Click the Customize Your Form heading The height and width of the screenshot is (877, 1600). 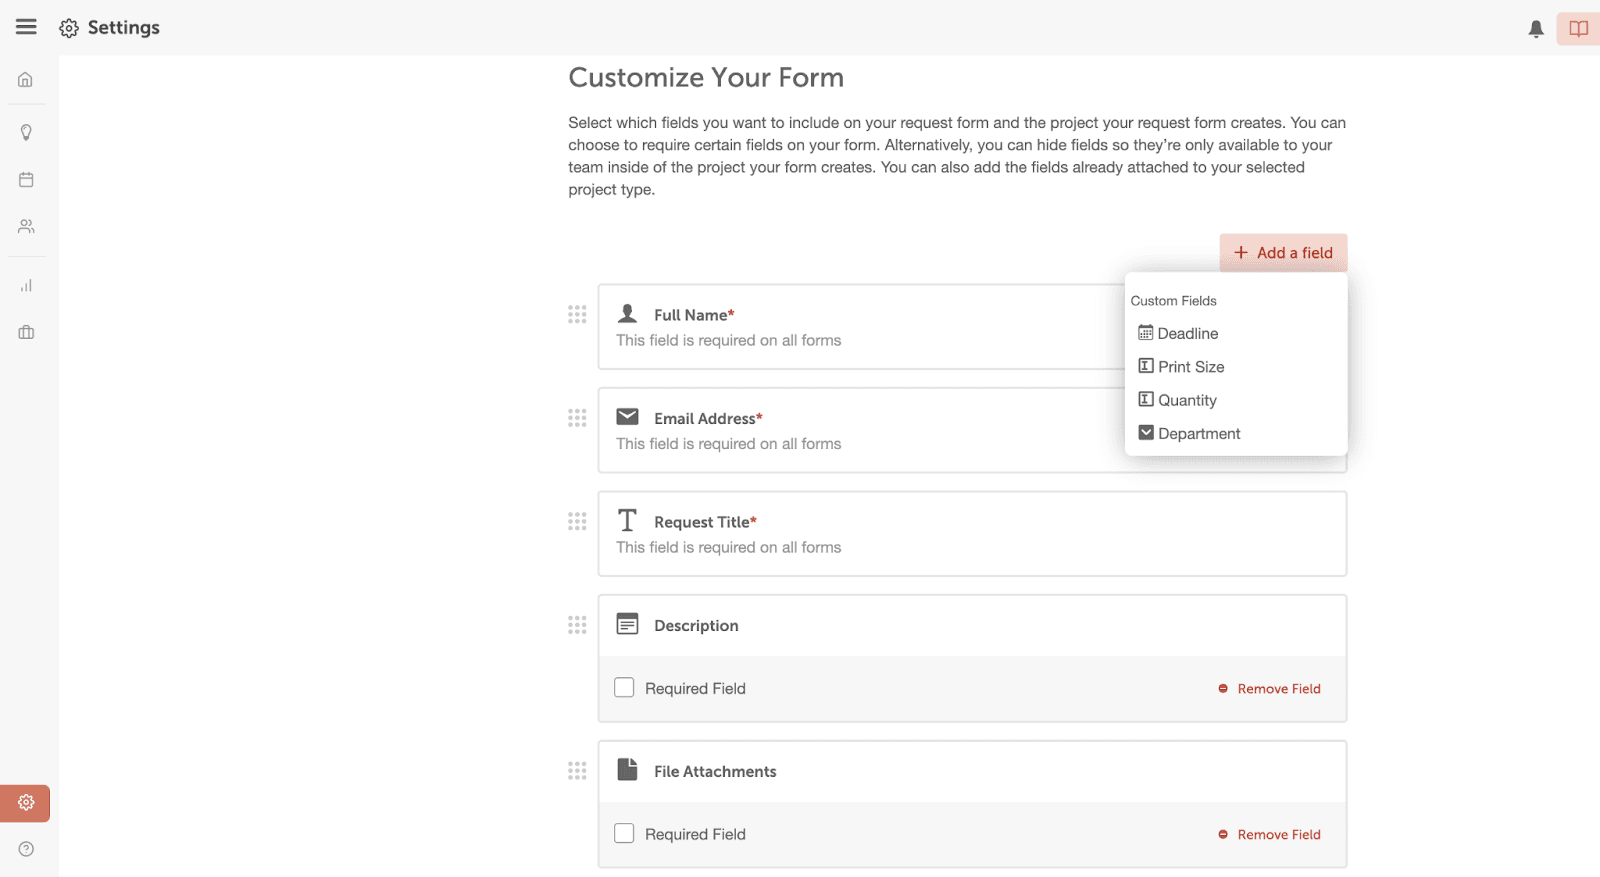706,78
